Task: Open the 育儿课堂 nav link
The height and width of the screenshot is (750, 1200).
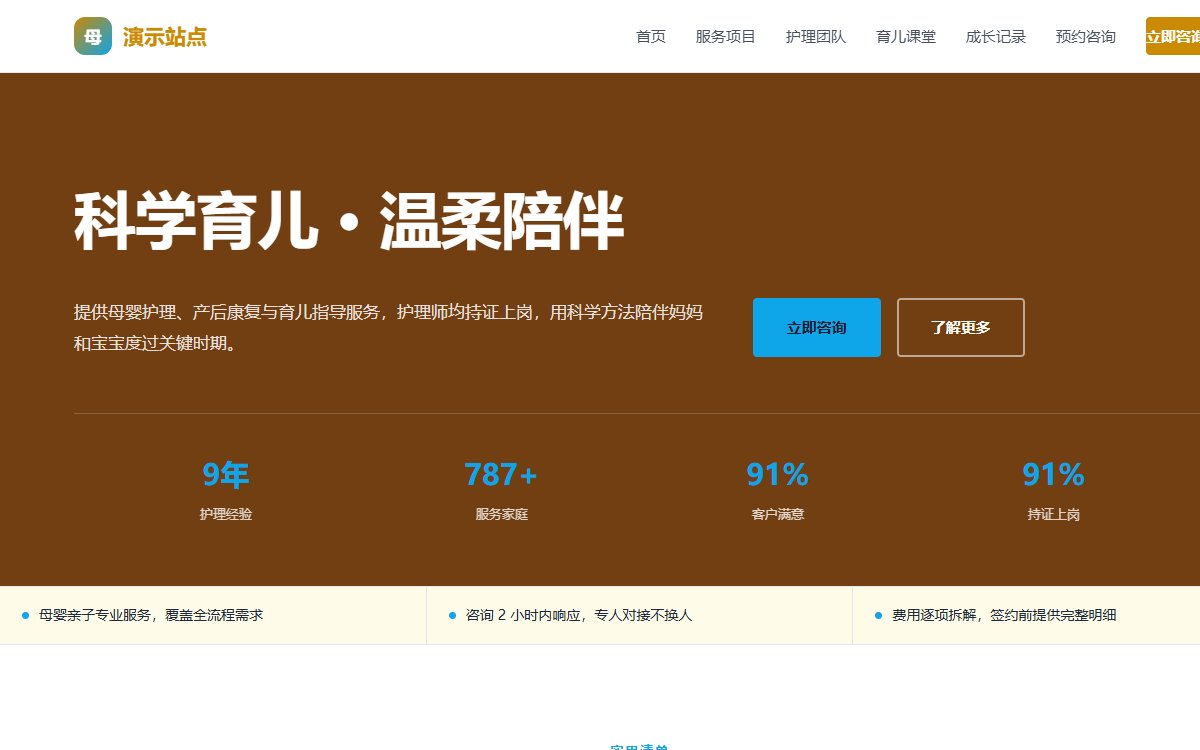Action: (906, 37)
